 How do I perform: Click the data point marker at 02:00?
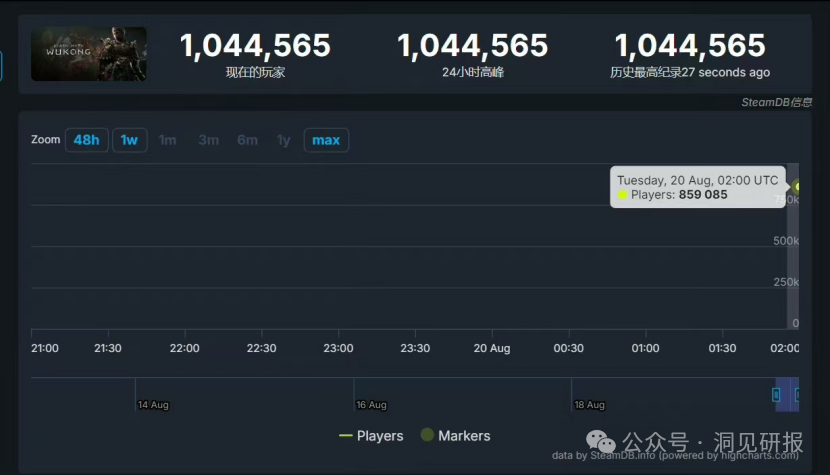pyautogui.click(x=796, y=186)
